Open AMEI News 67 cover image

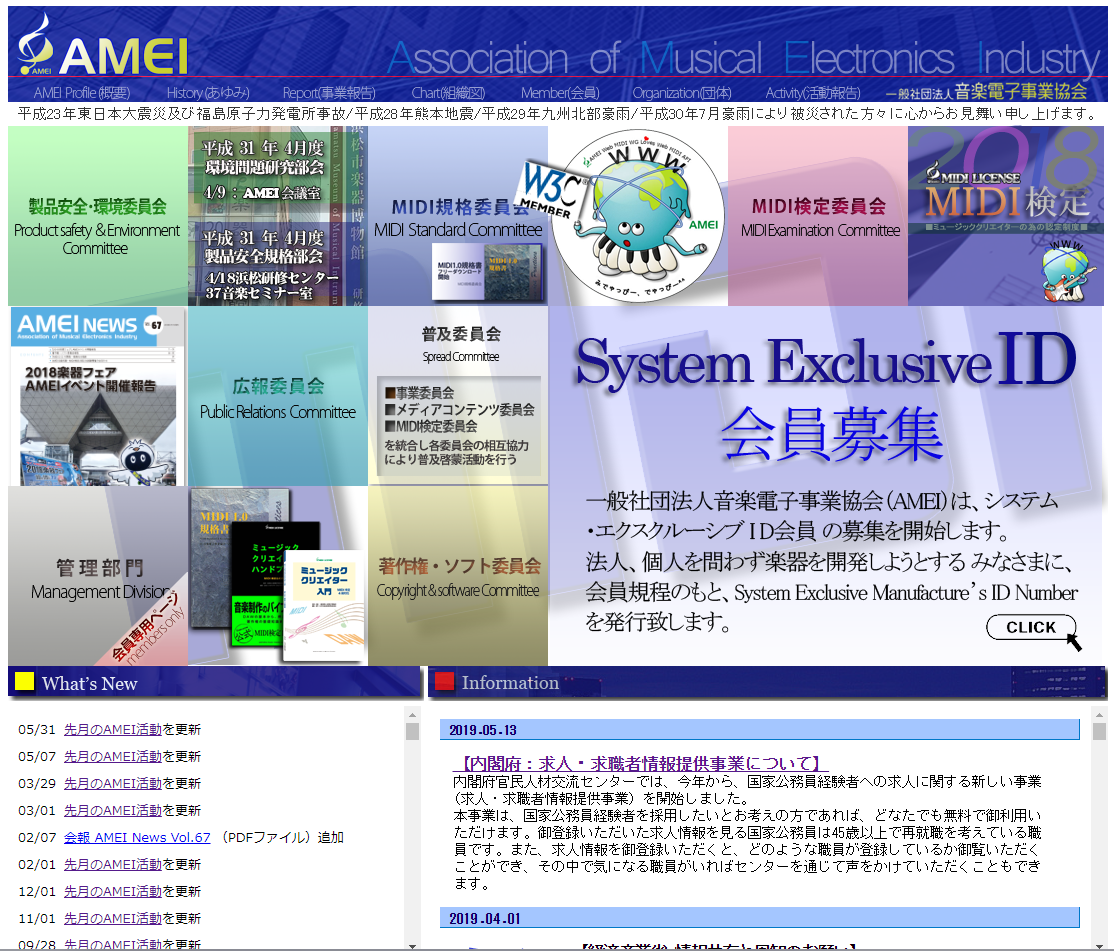pyautogui.click(x=98, y=396)
